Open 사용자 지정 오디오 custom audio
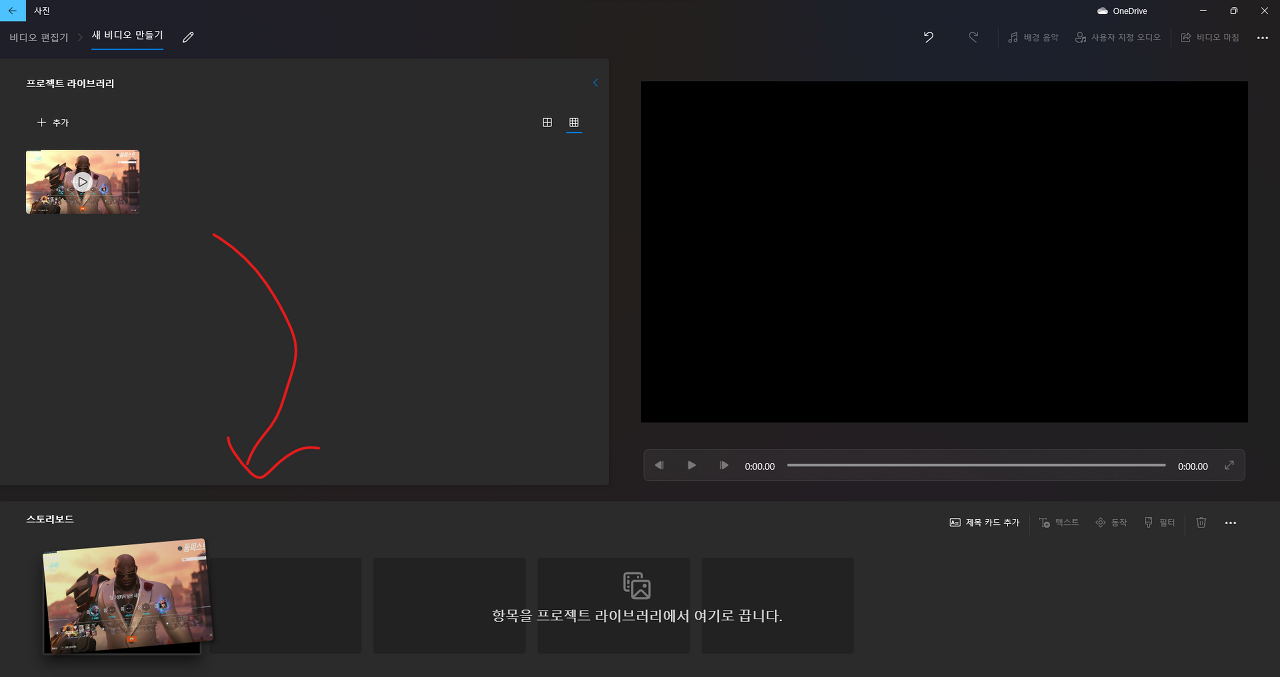Screen dimensions: 1280x677 tap(1118, 37)
